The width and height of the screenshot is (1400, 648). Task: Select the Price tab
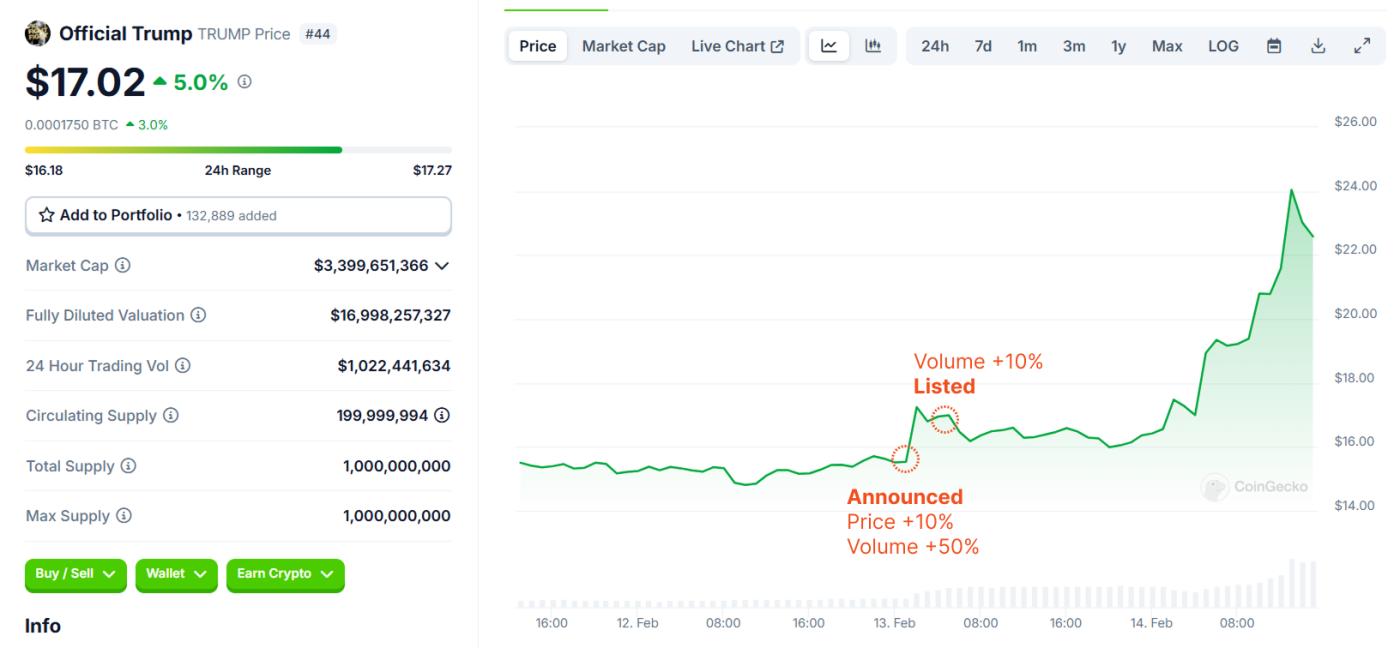(x=538, y=46)
